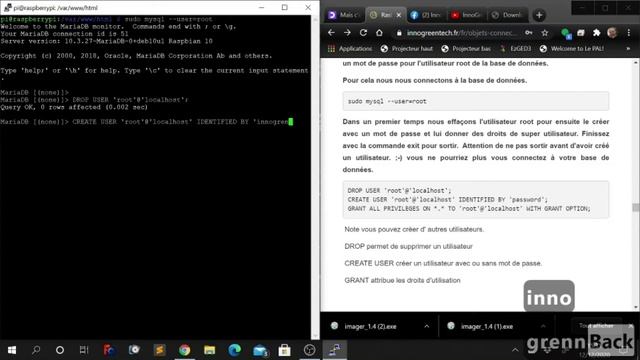The image size is (640, 360).
Task: Click the DROP USER code line on webpage
Action: click(399, 191)
